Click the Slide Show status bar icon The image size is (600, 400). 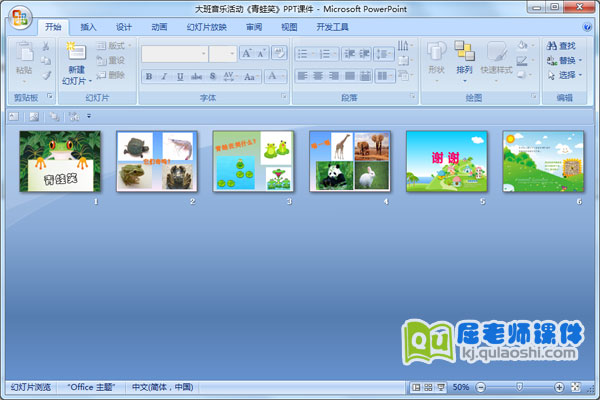click(x=440, y=387)
